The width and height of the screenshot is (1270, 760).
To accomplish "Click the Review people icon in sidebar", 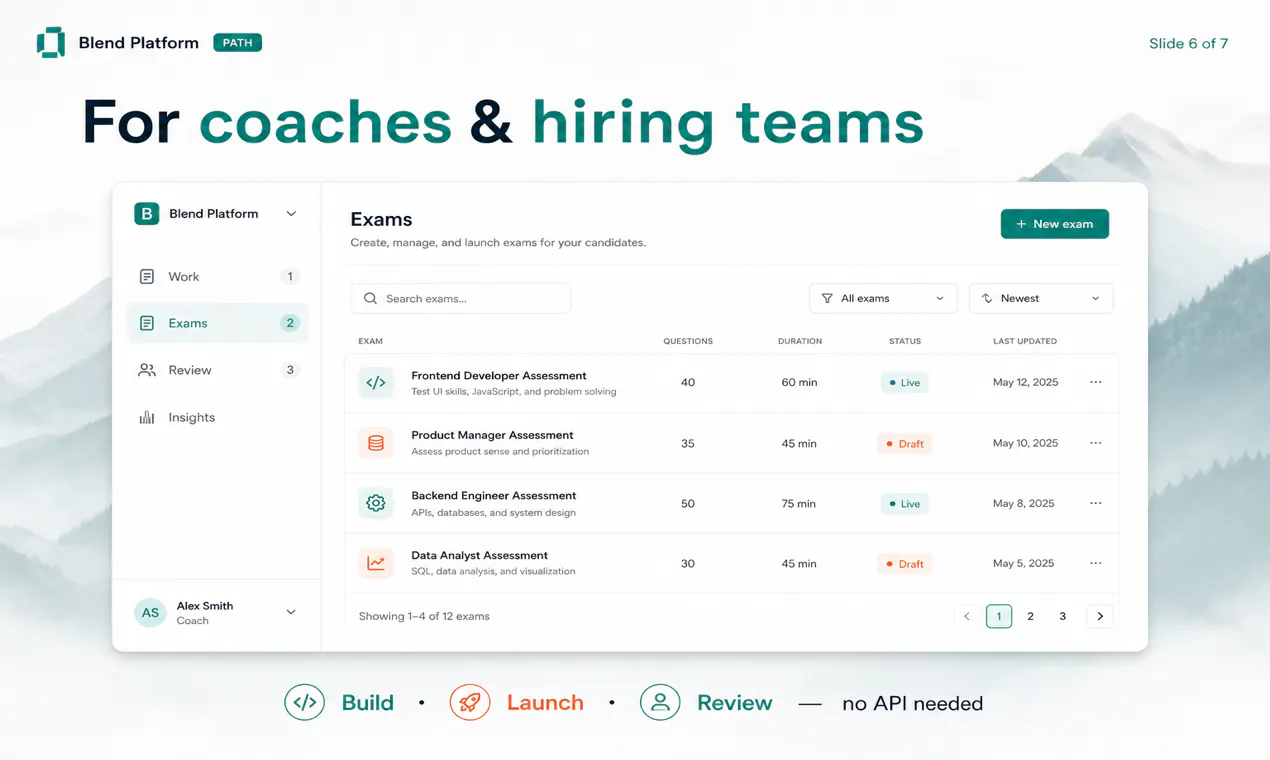I will (x=147, y=370).
